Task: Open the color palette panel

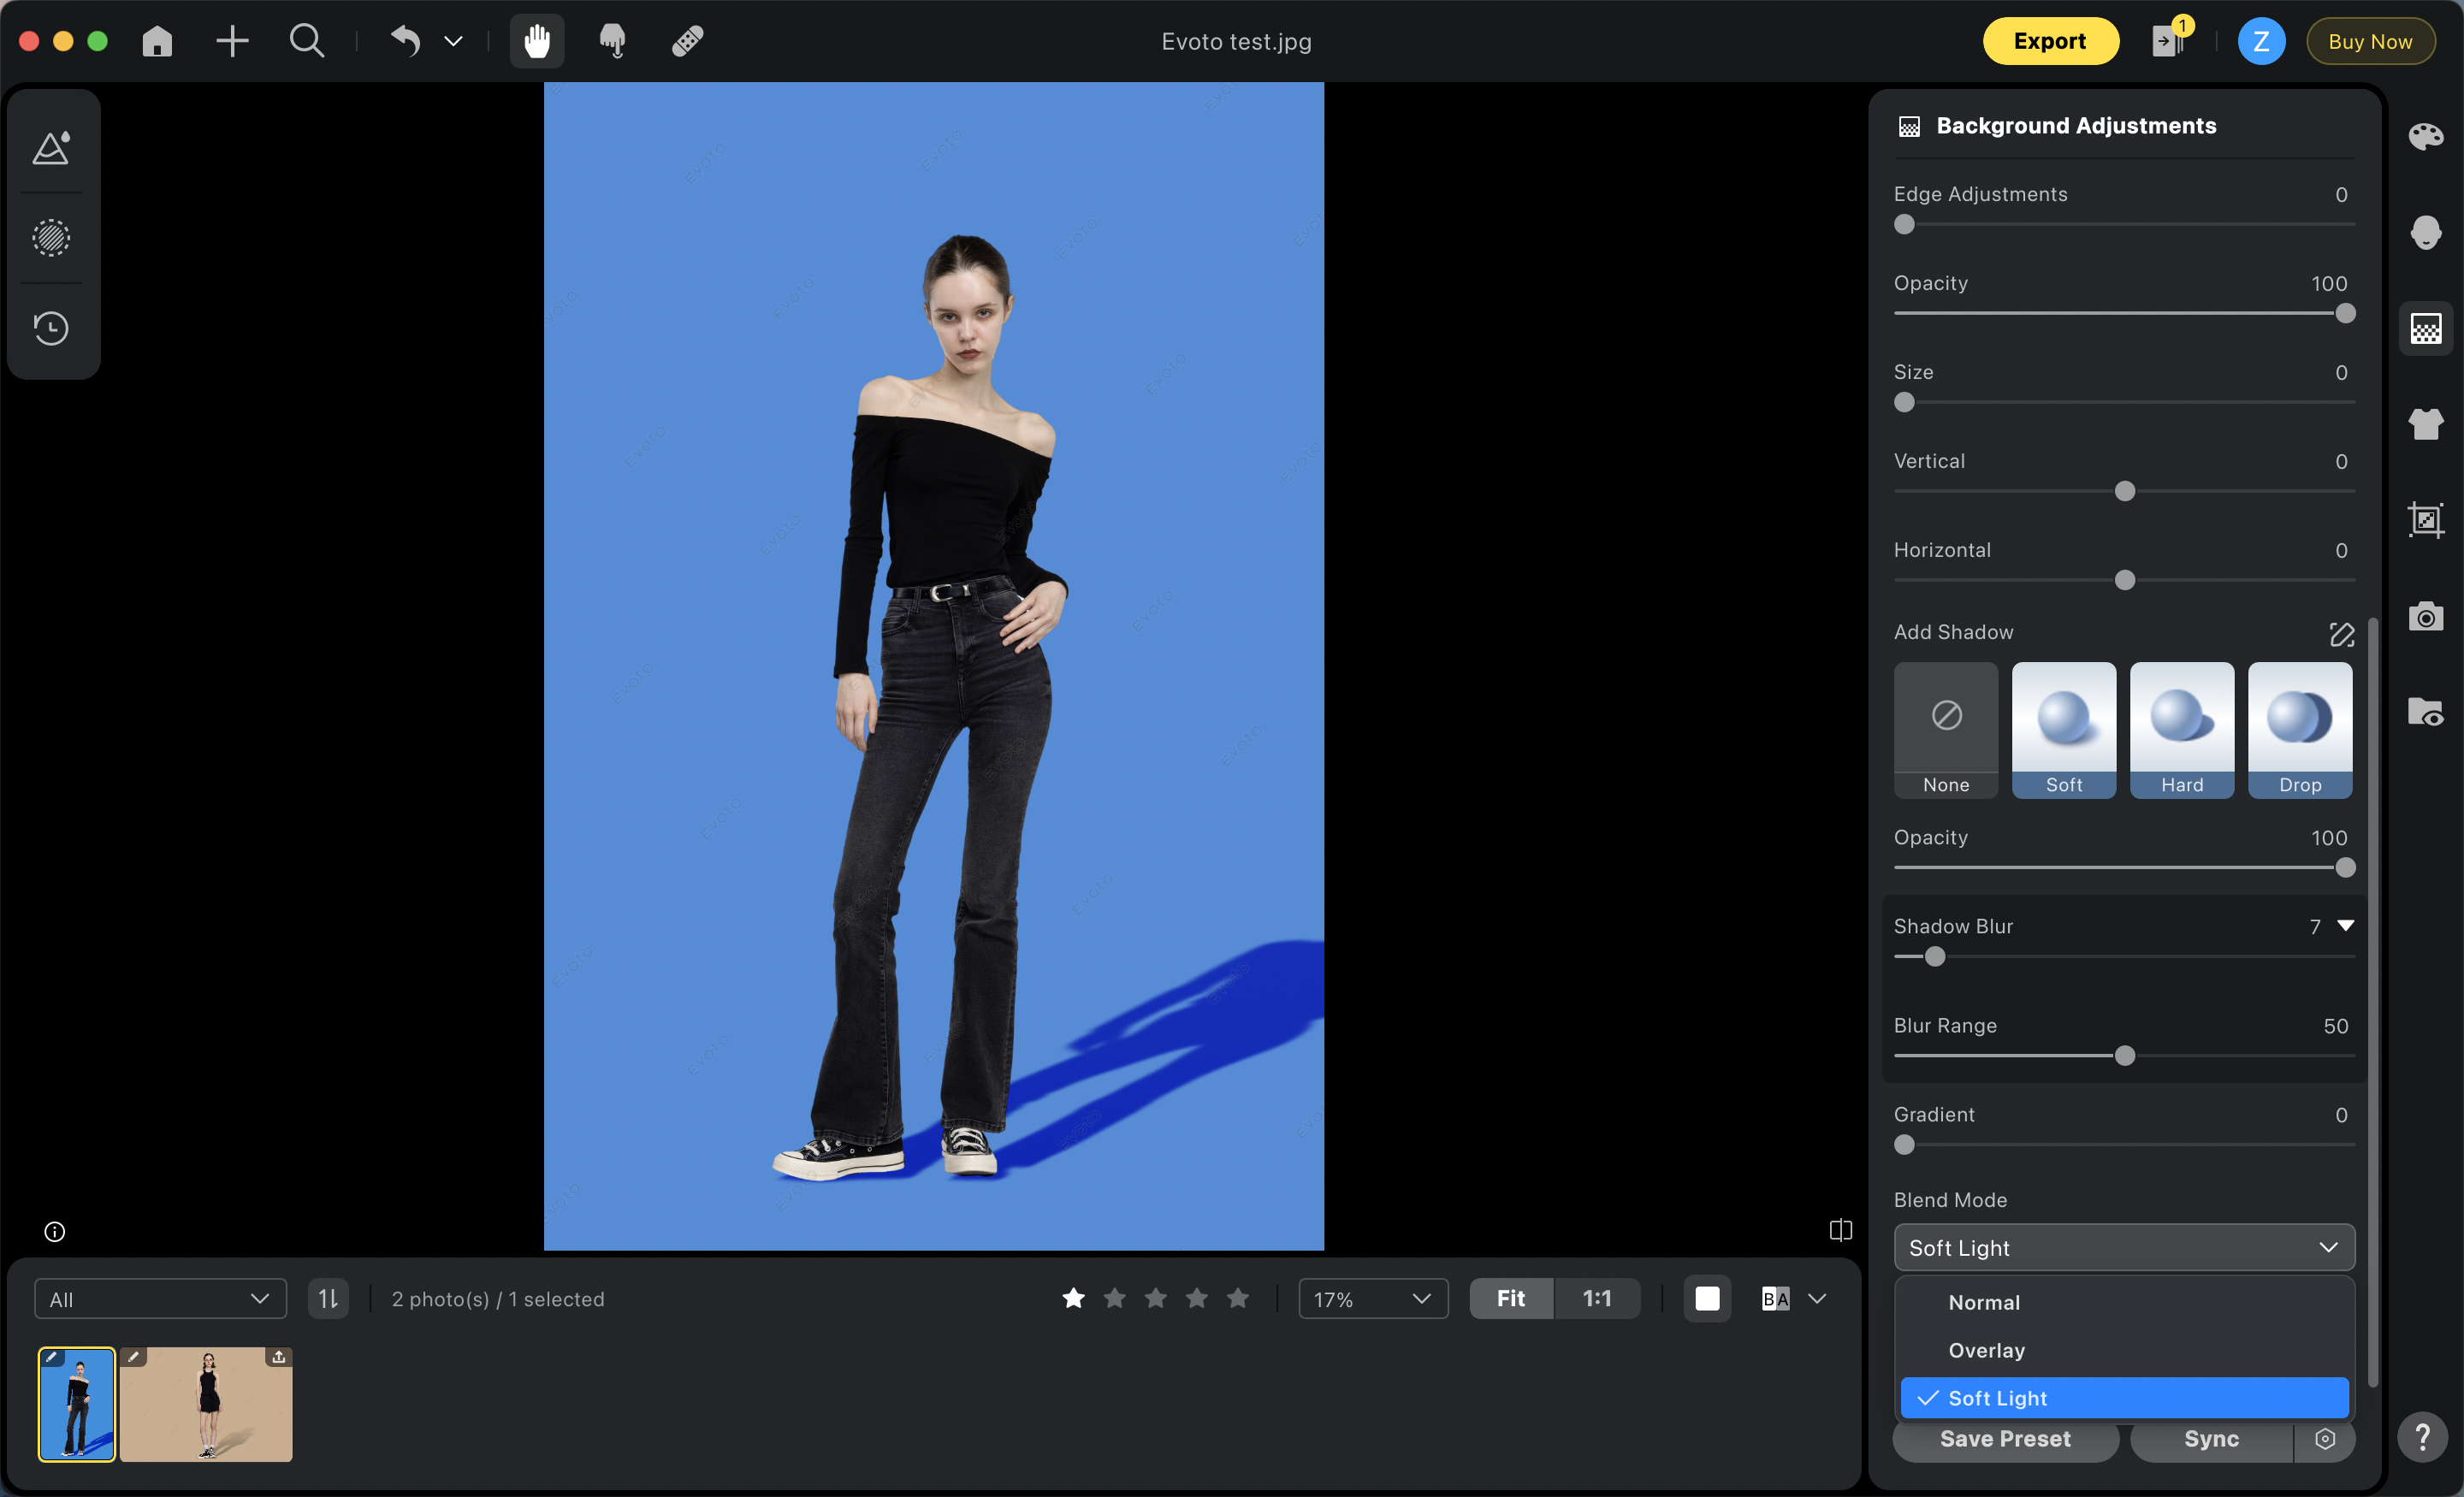Action: point(2425,136)
